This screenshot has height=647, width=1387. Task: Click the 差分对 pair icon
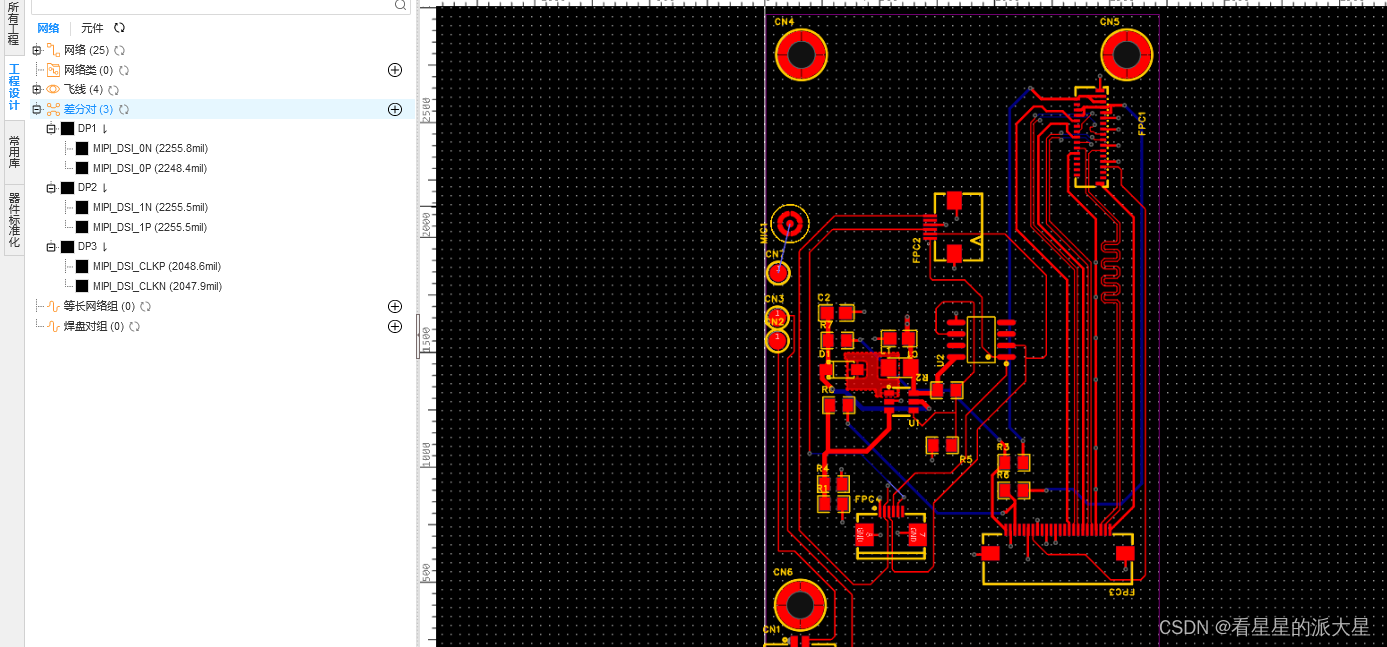point(53,109)
